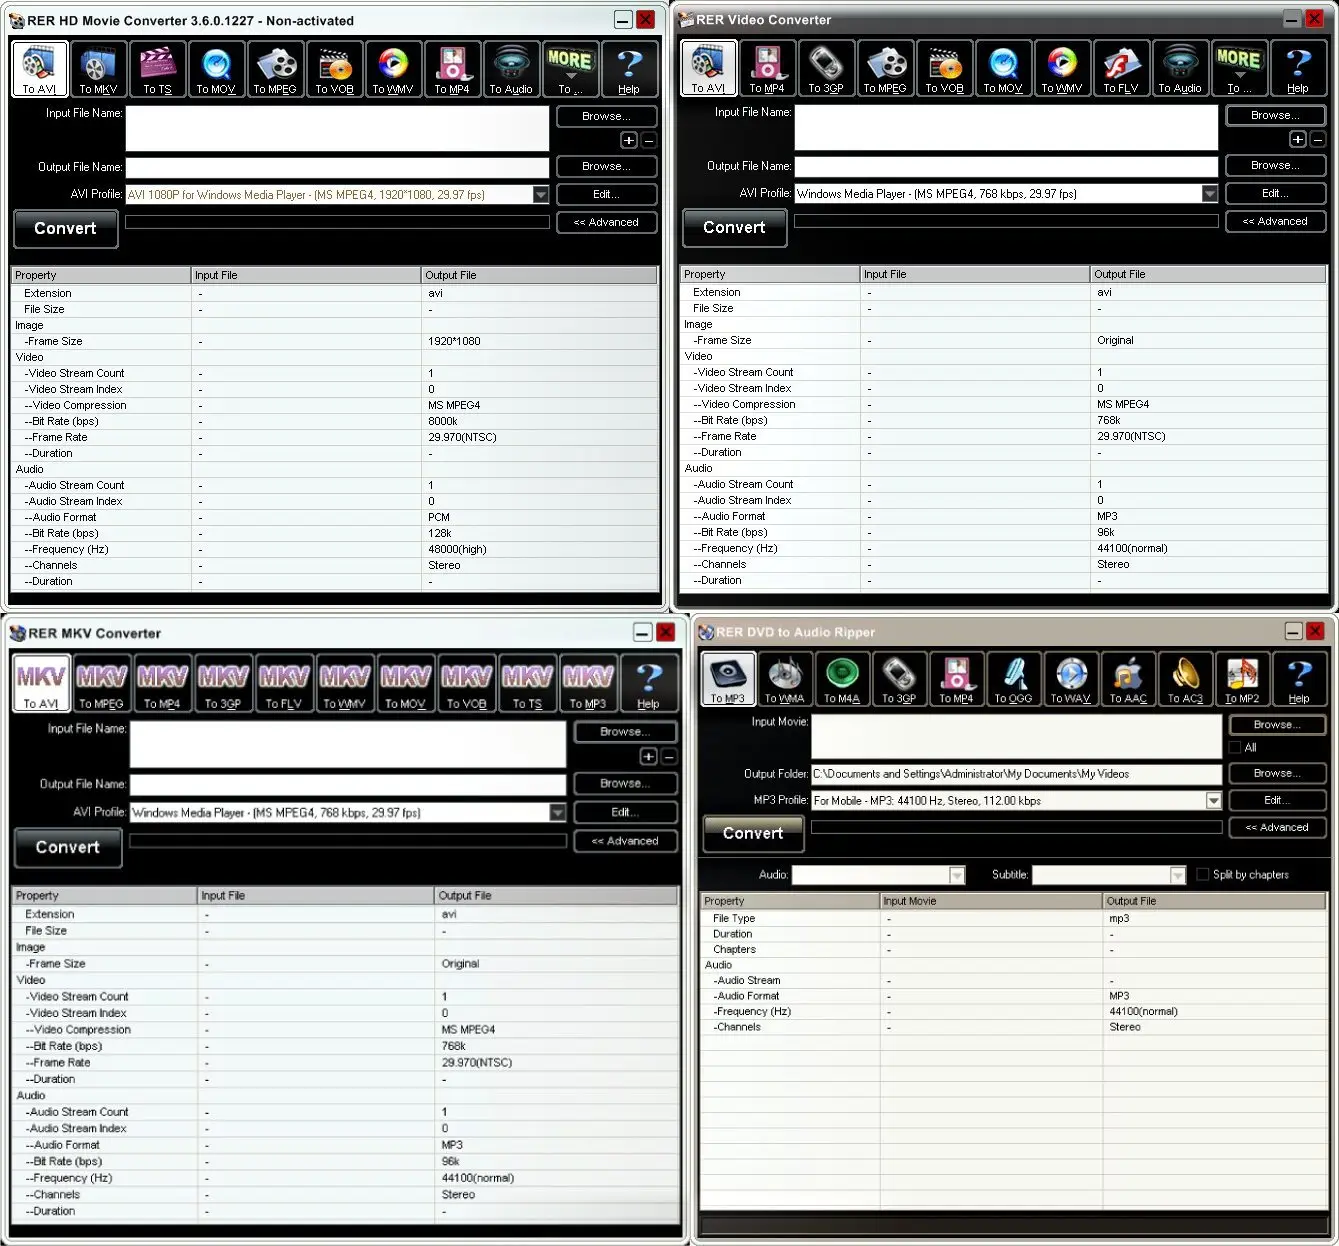1339x1246 pixels.
Task: Click Edit button in DVD Ripper
Action: 1276,800
